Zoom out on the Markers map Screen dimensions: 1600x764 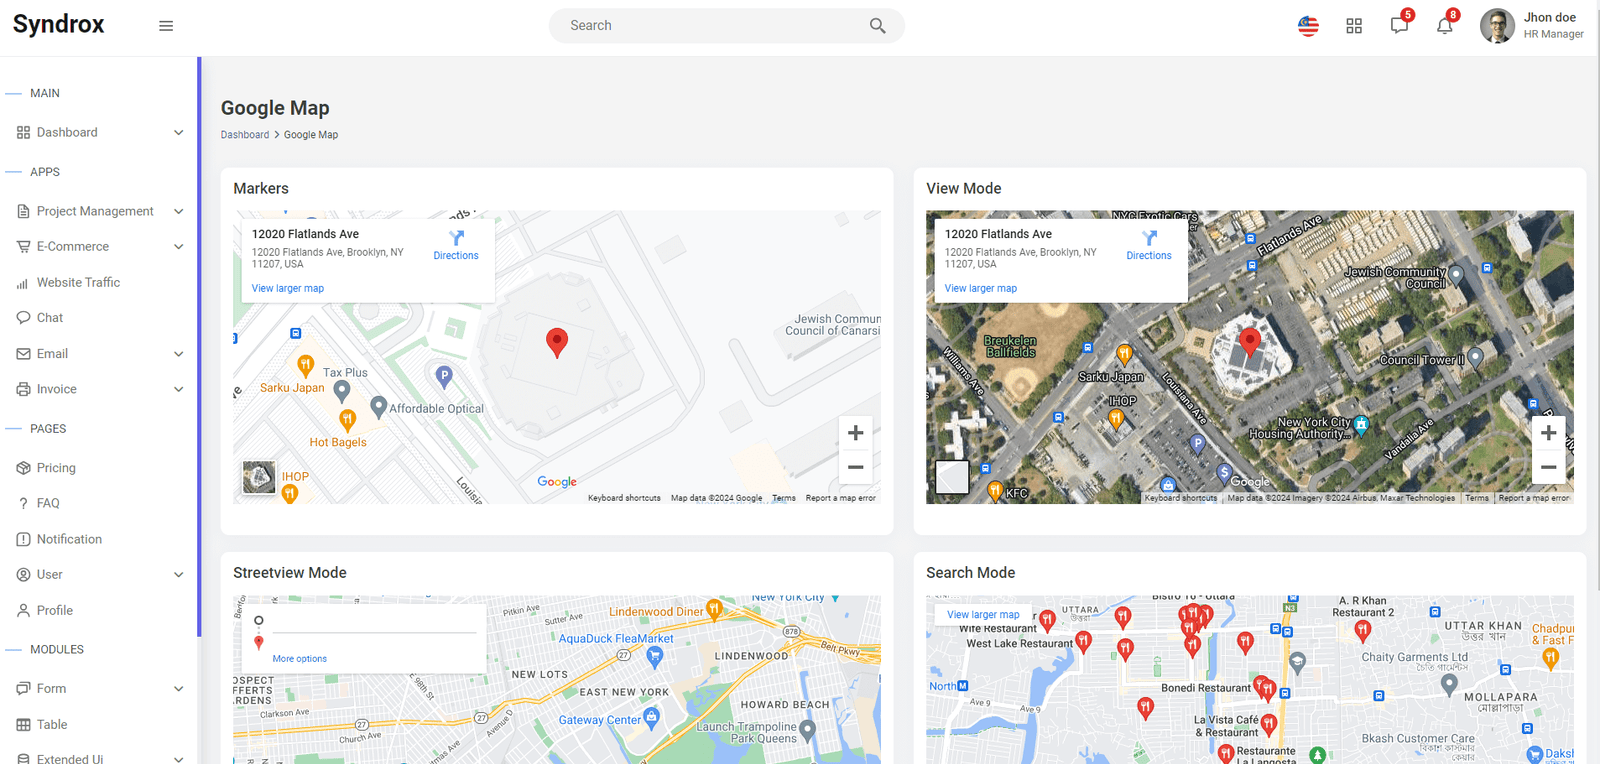[855, 467]
